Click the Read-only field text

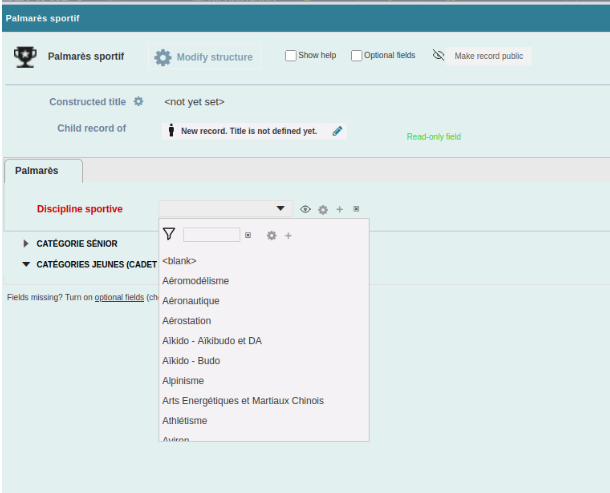pyautogui.click(x=433, y=137)
